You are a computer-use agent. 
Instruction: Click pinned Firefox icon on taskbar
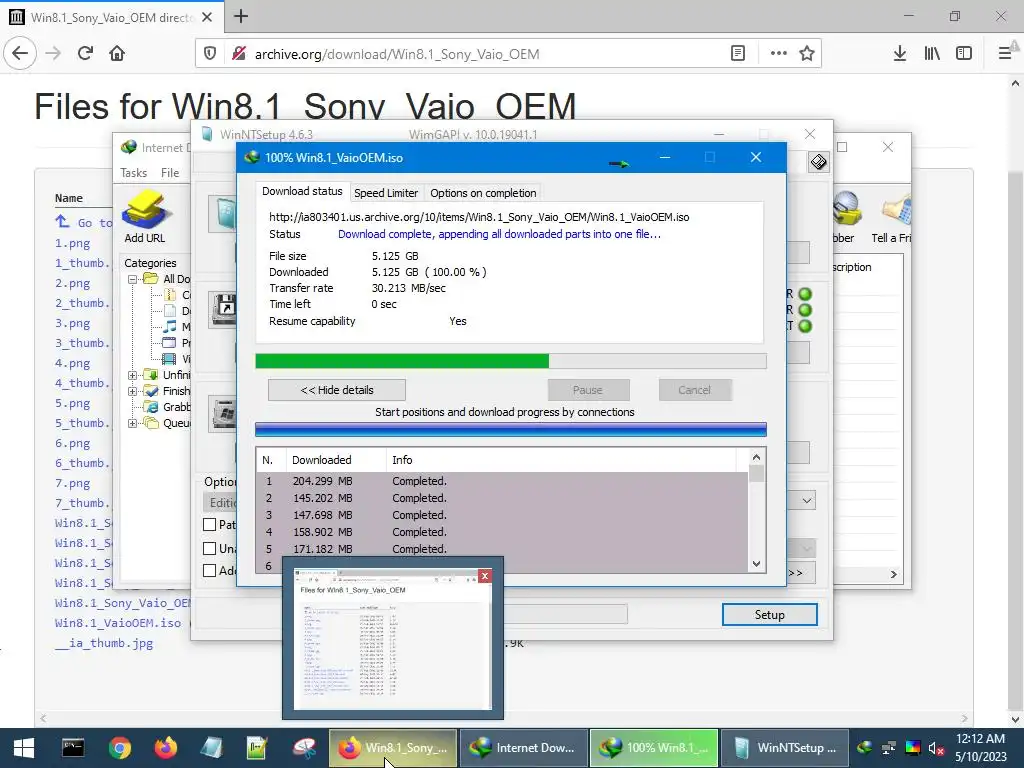coord(165,748)
